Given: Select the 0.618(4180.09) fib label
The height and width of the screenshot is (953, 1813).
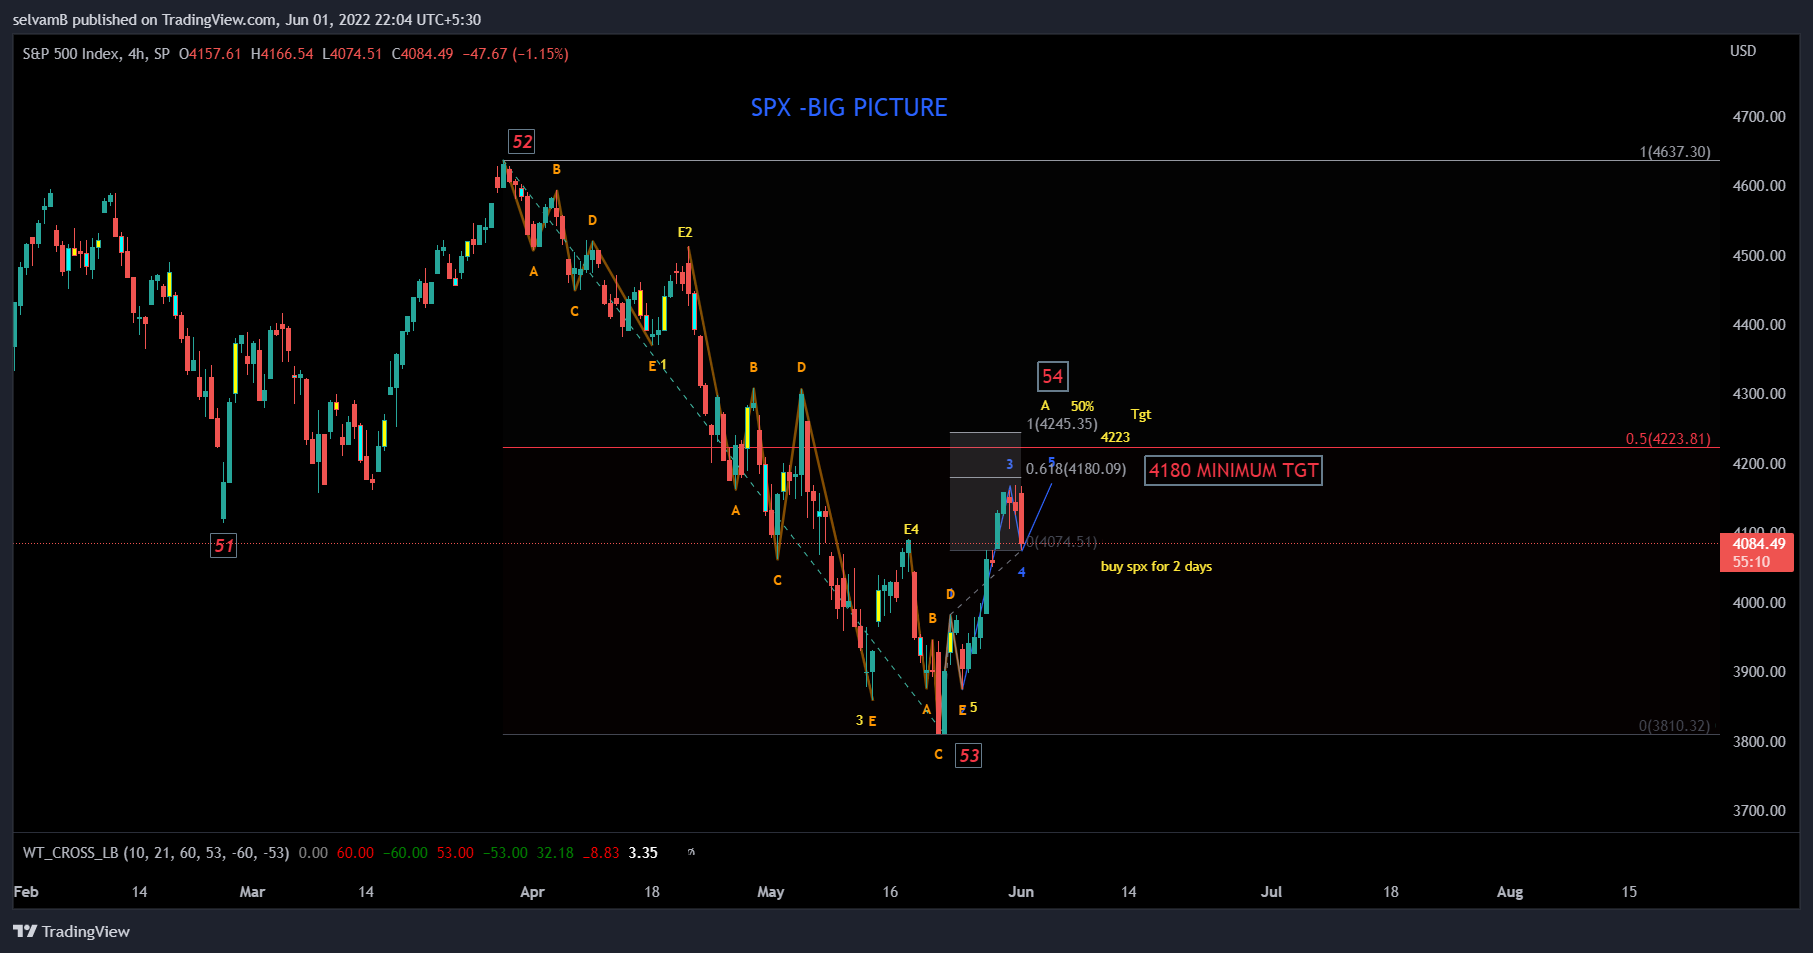Looking at the screenshot, I should click(x=1076, y=469).
